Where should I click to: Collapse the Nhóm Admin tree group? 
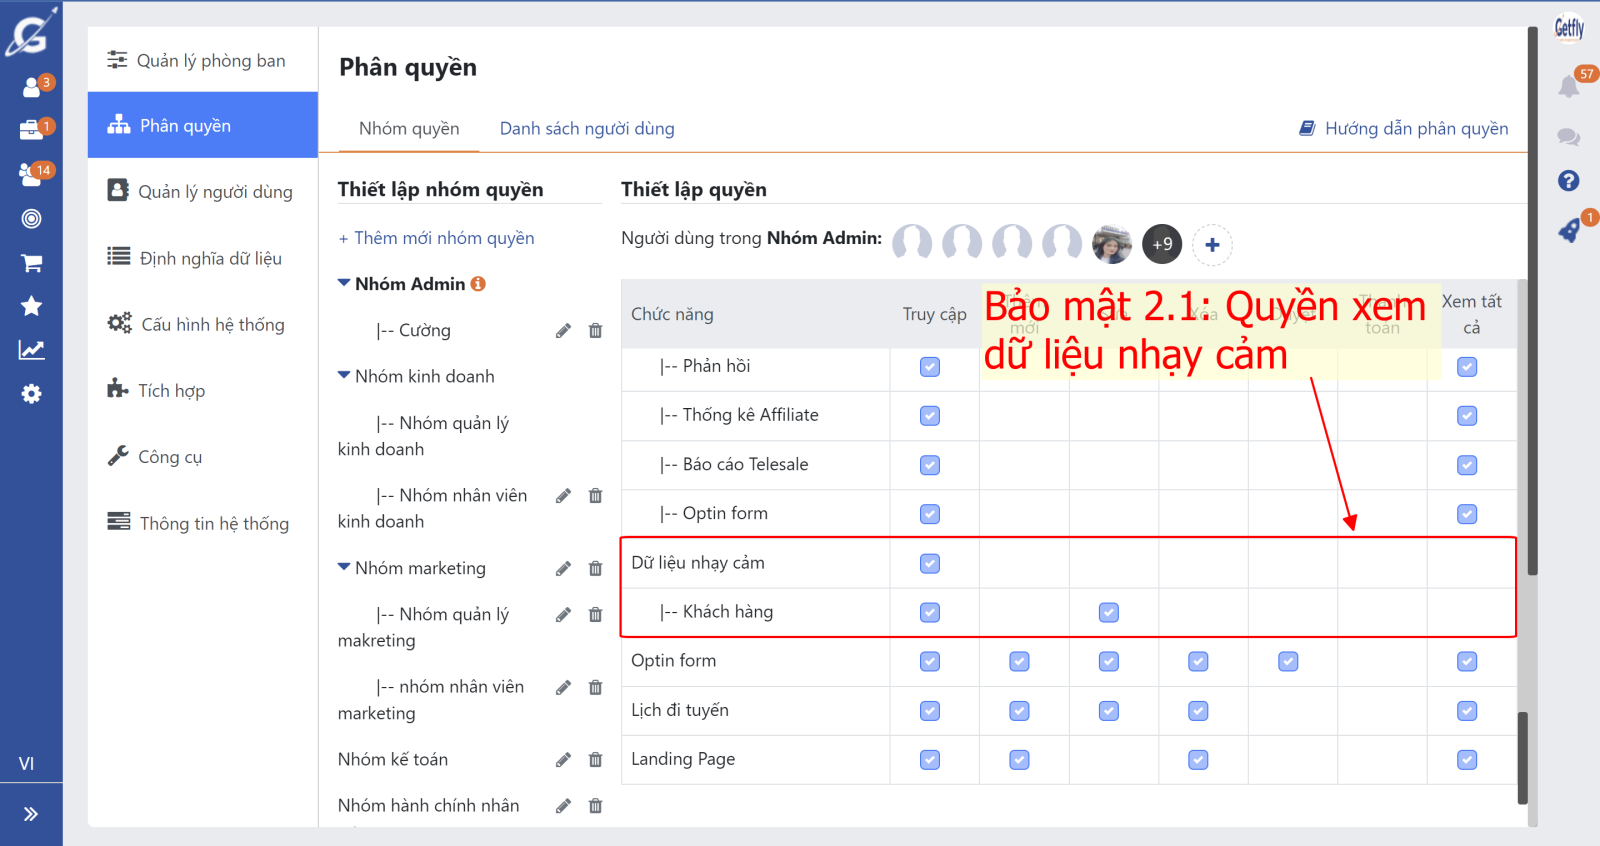tap(344, 284)
